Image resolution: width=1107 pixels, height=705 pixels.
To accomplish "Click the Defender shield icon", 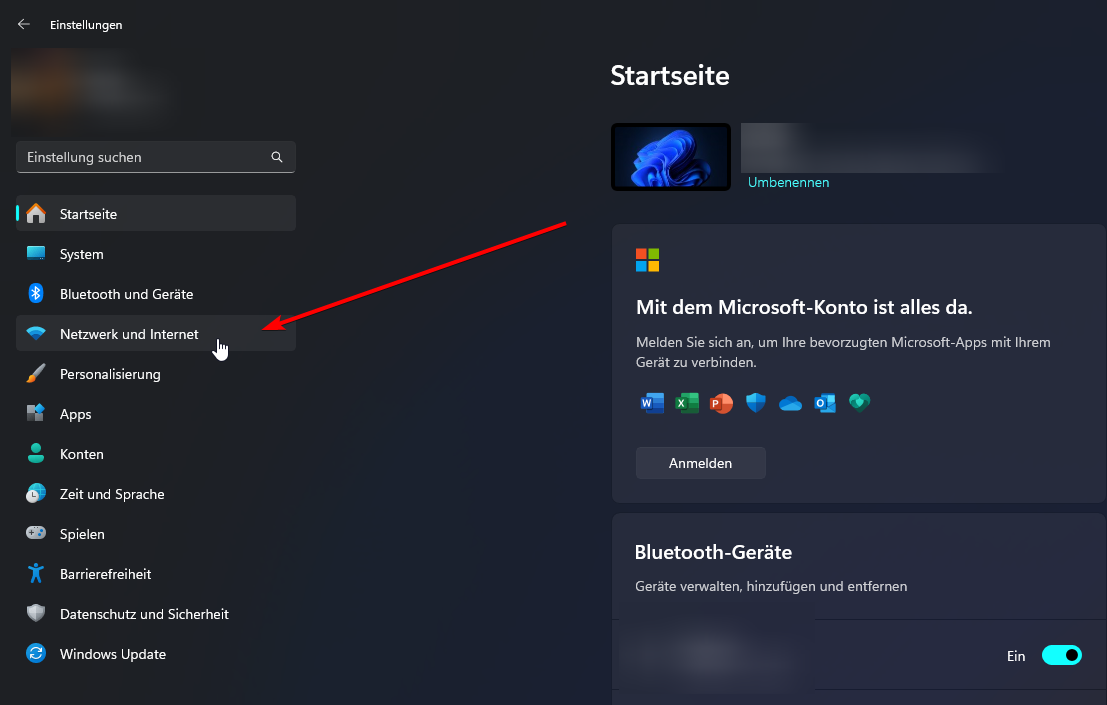I will pos(755,403).
